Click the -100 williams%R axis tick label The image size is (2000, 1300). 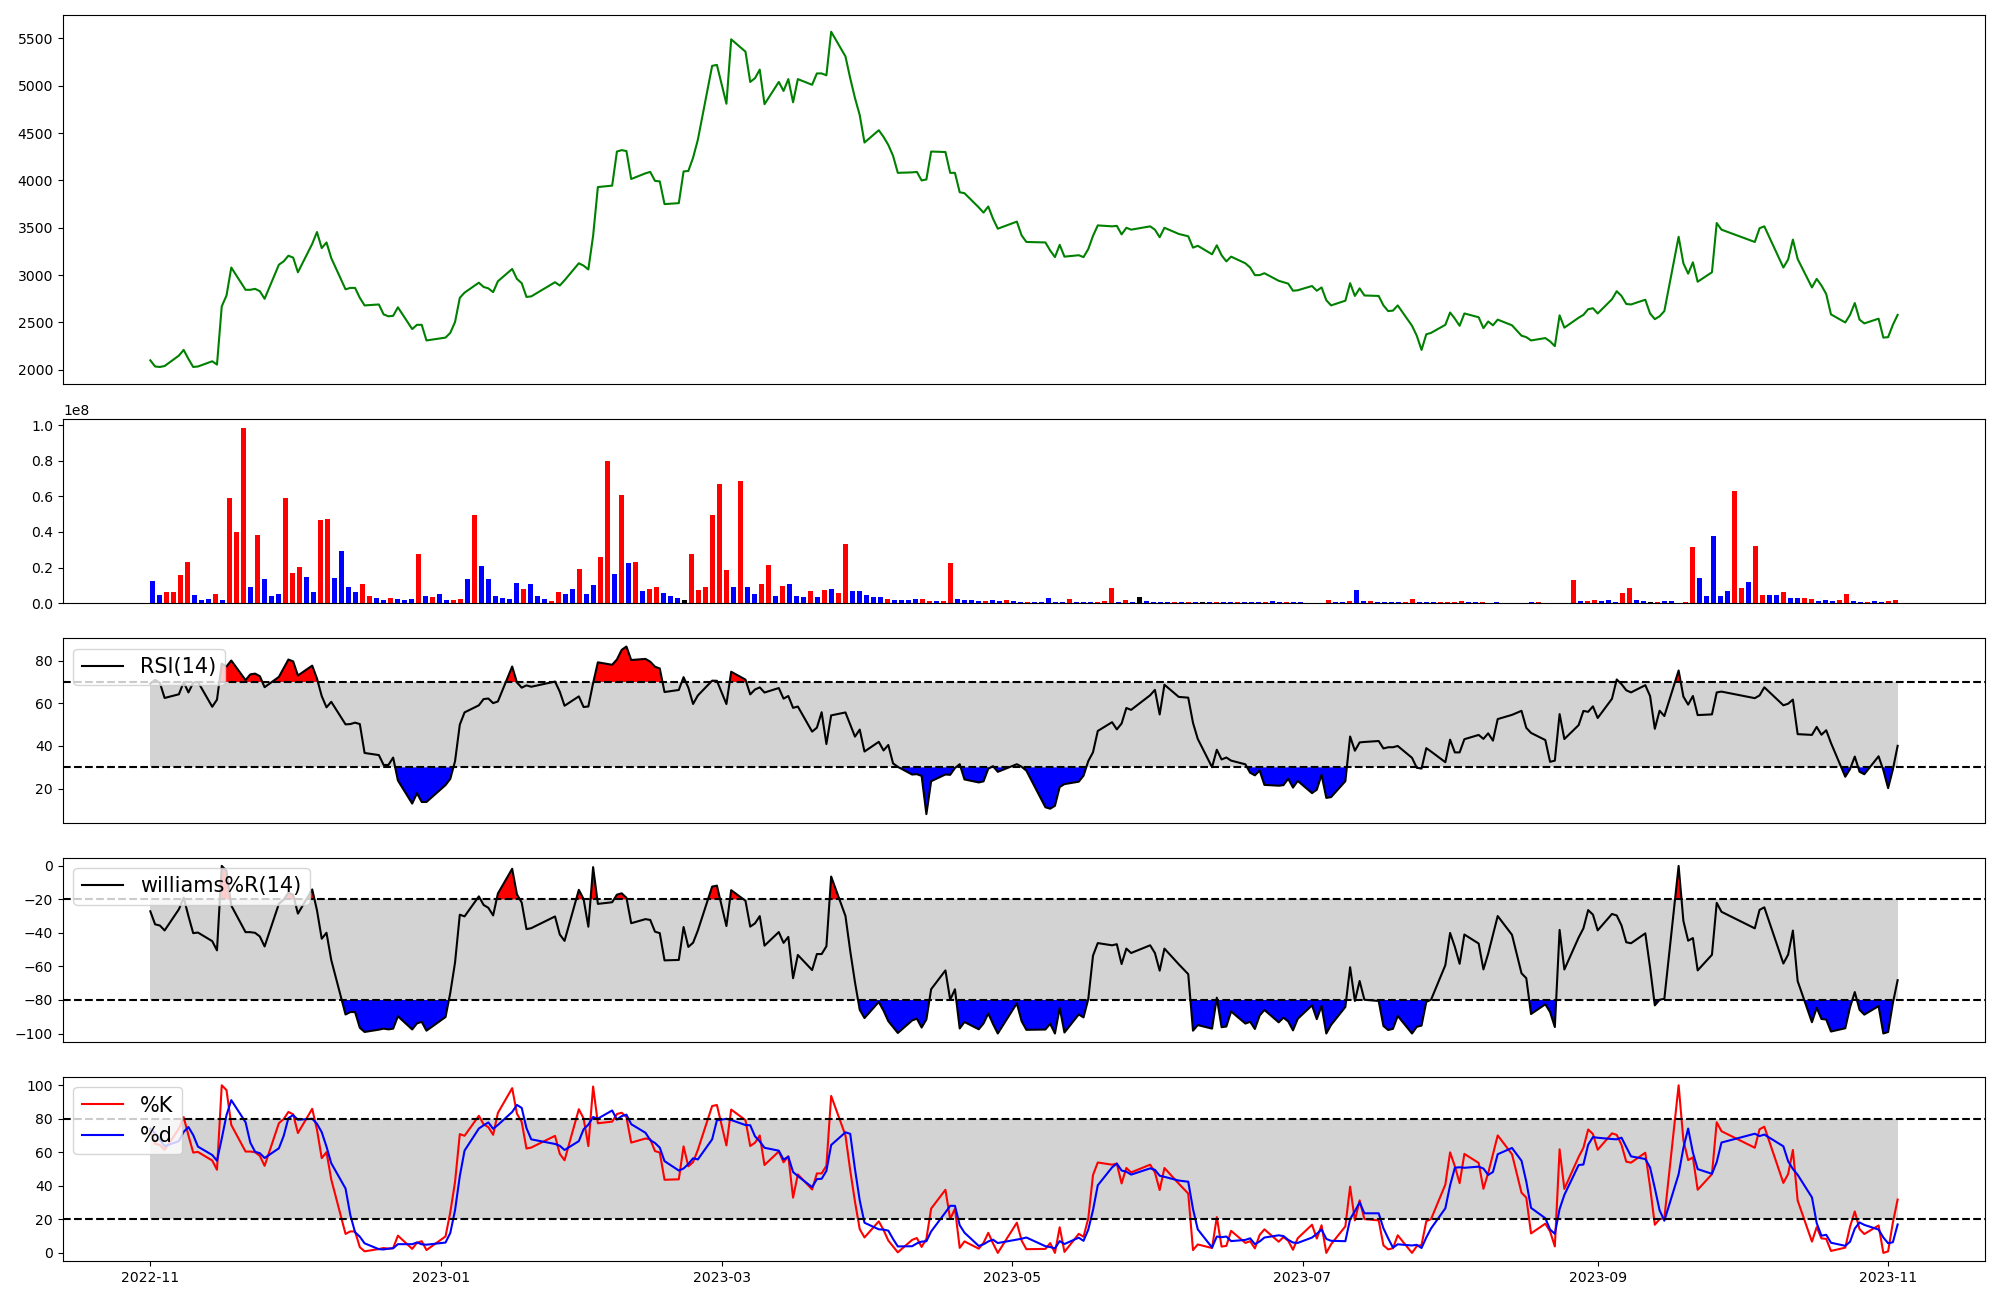[35, 1034]
